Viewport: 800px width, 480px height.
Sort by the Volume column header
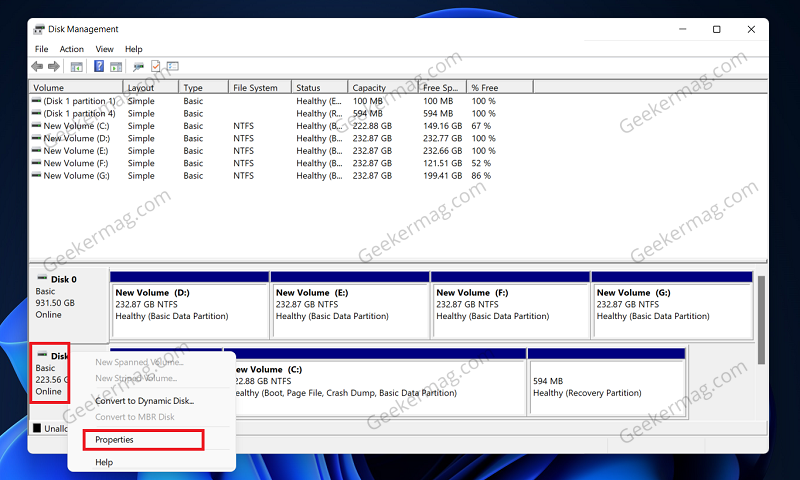coord(76,87)
